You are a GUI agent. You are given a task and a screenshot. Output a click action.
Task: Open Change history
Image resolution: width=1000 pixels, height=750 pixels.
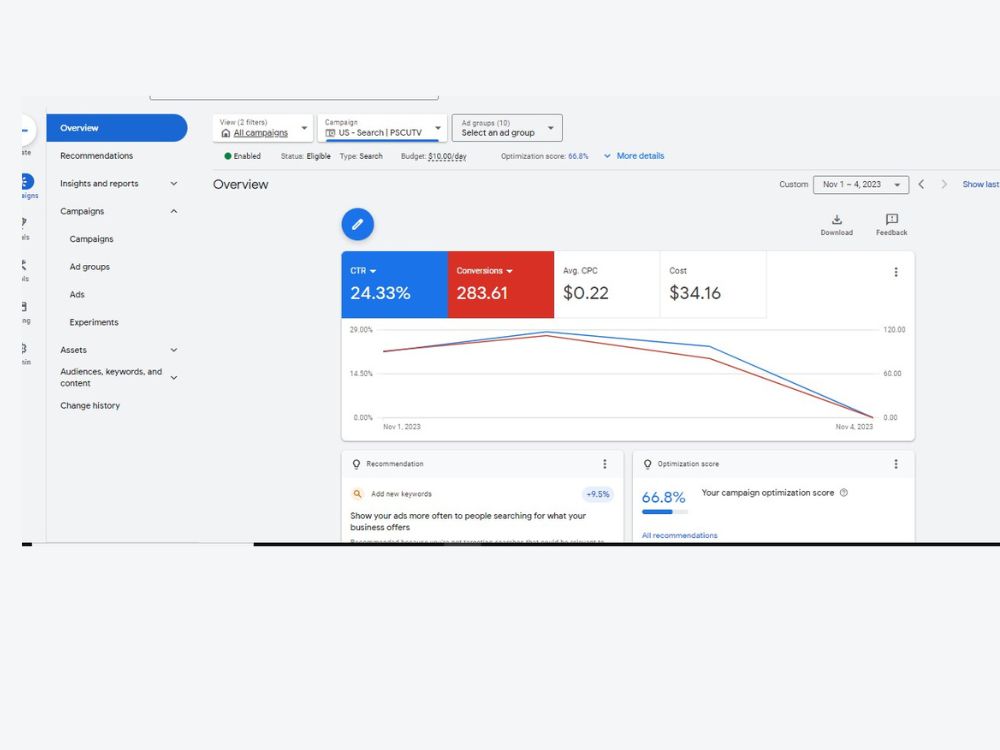point(90,406)
